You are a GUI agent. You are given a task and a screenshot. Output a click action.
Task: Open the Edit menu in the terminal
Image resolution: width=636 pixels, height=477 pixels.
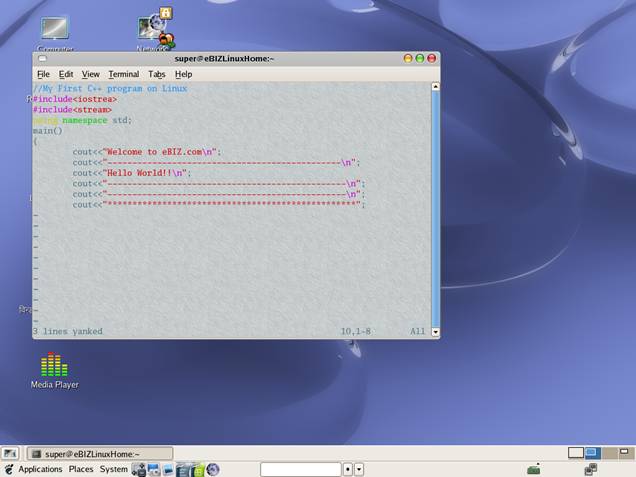pyautogui.click(x=66, y=74)
